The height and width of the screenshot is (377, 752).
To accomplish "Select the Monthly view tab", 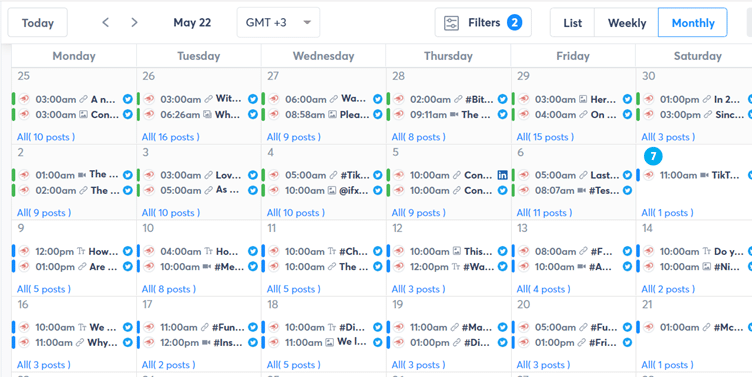I will 693,23.
